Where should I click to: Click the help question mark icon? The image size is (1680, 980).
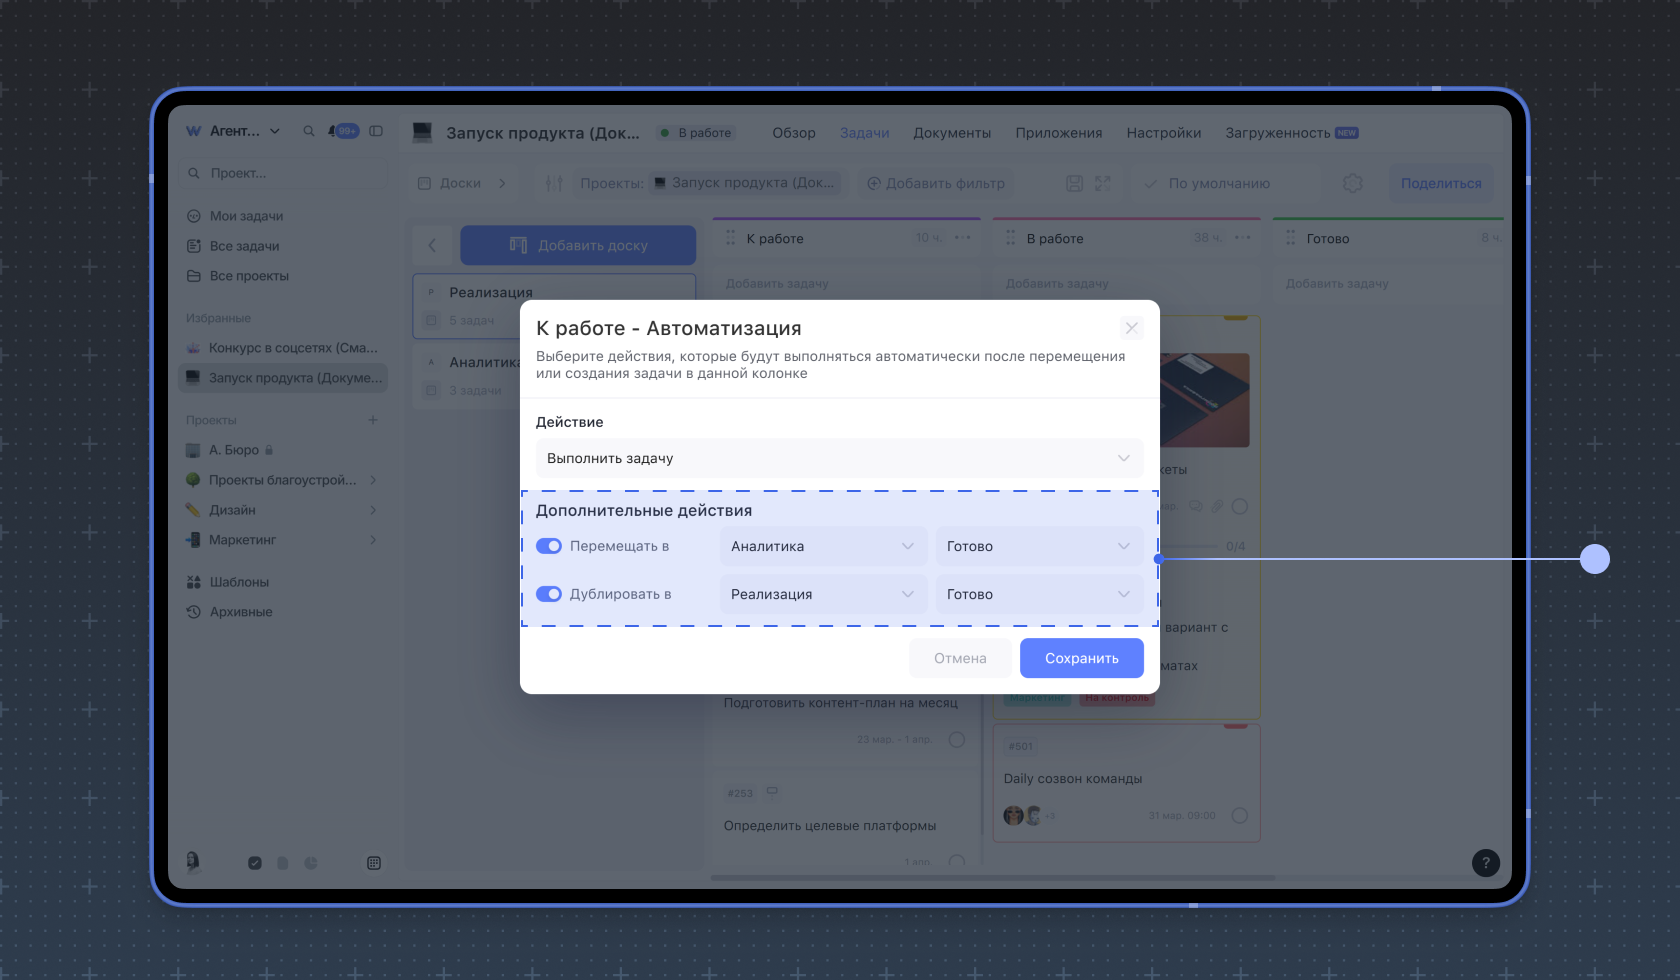click(1485, 863)
